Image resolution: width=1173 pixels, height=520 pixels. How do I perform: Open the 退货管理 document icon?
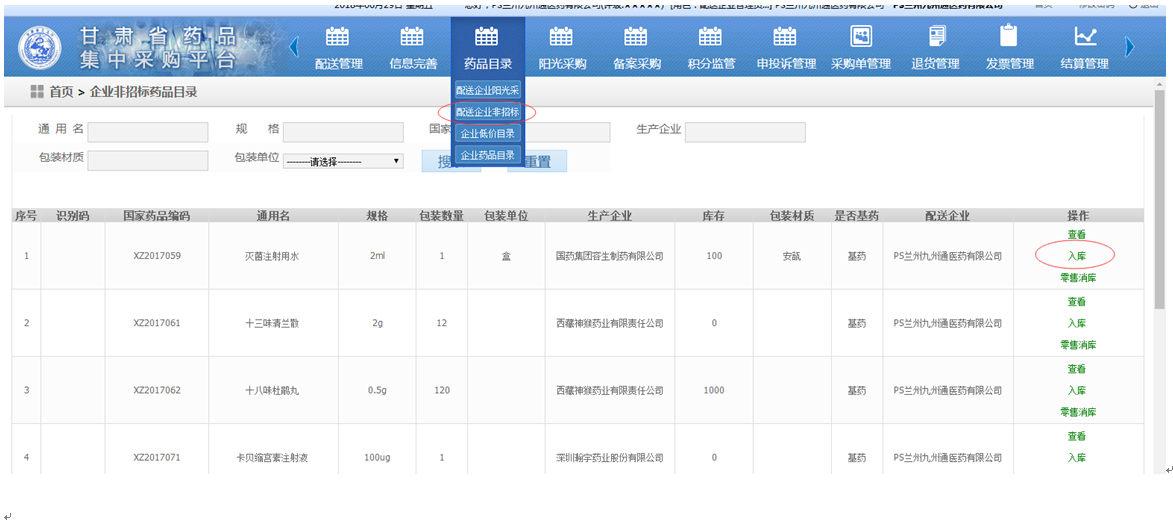(x=935, y=35)
